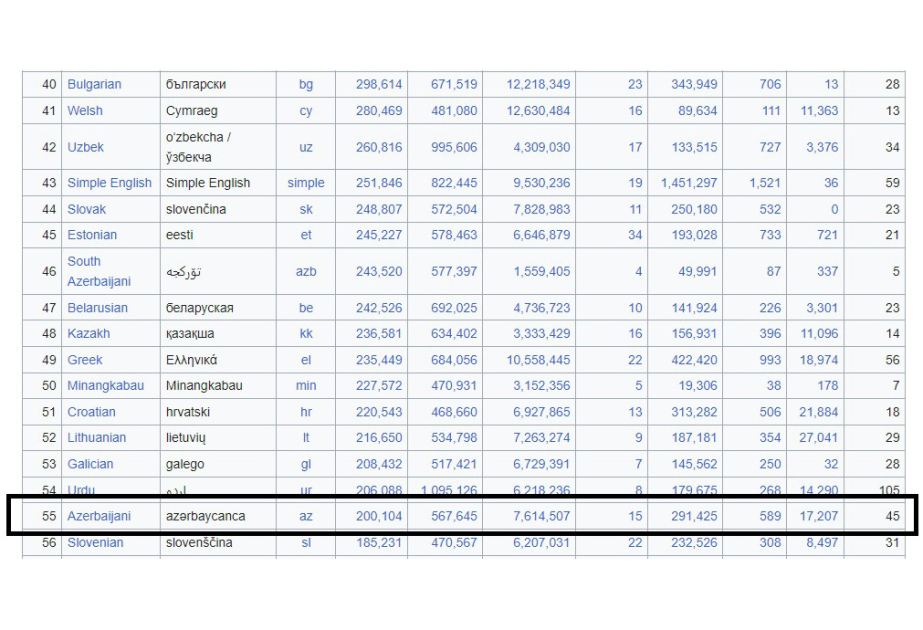Open Azerbaijani article count 200,104
Viewport: 923px width, 630px height.
click(x=379, y=516)
